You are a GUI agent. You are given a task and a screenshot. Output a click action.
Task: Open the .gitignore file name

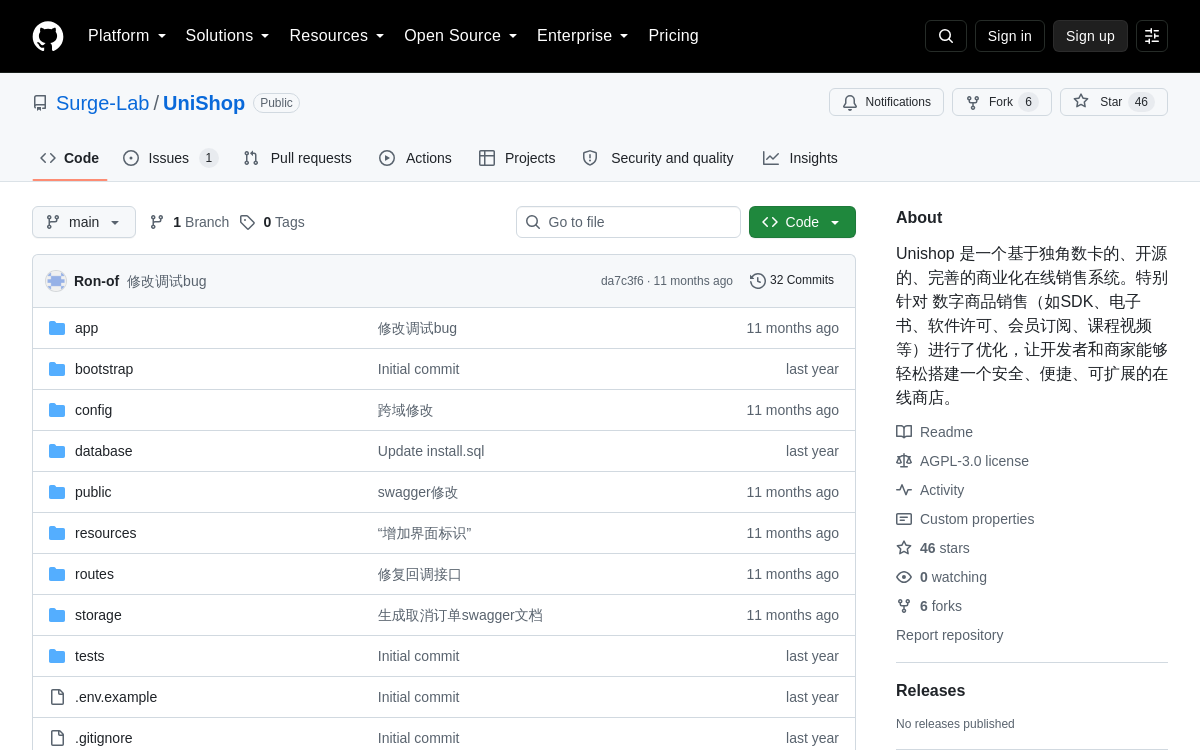click(104, 738)
